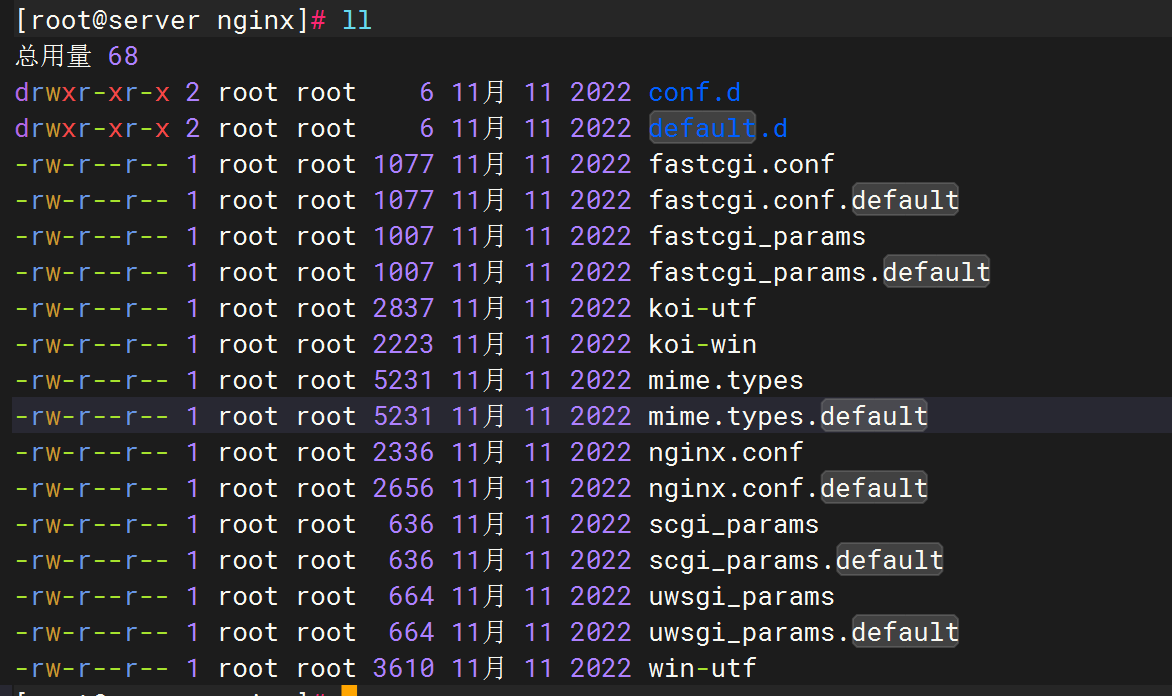Click the conf.d directory name
Screen dimensions: 1172x696
pyautogui.click(x=694, y=92)
